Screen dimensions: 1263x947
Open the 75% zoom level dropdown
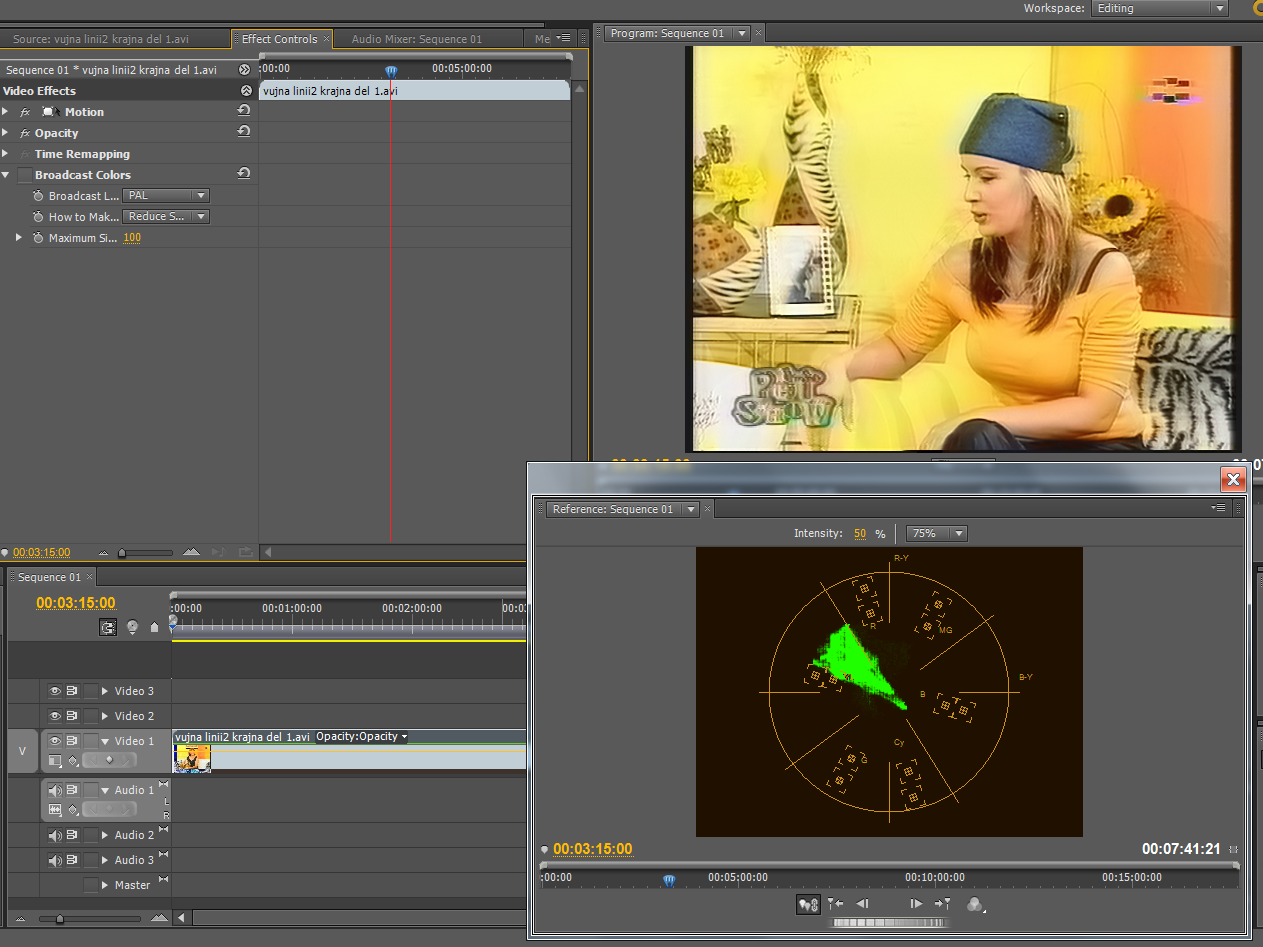pos(936,534)
